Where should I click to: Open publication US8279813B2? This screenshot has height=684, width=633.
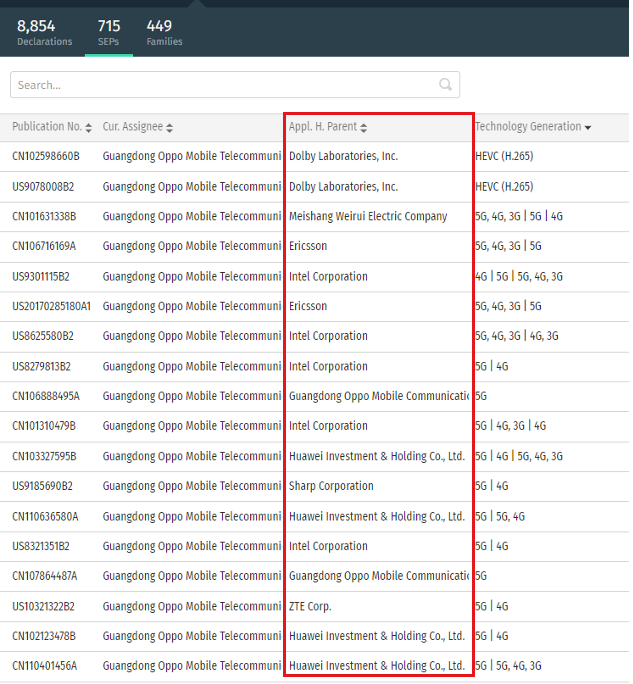pyautogui.click(x=41, y=366)
